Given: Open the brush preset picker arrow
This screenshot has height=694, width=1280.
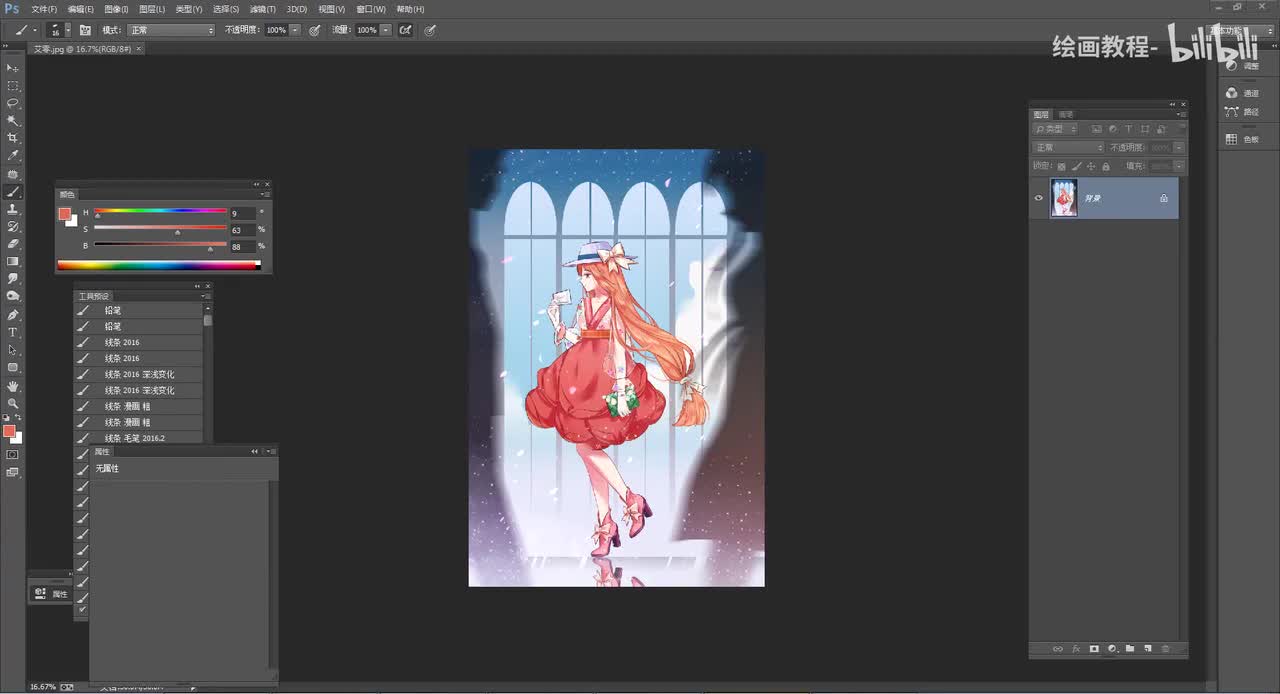Looking at the screenshot, I should click(x=68, y=30).
